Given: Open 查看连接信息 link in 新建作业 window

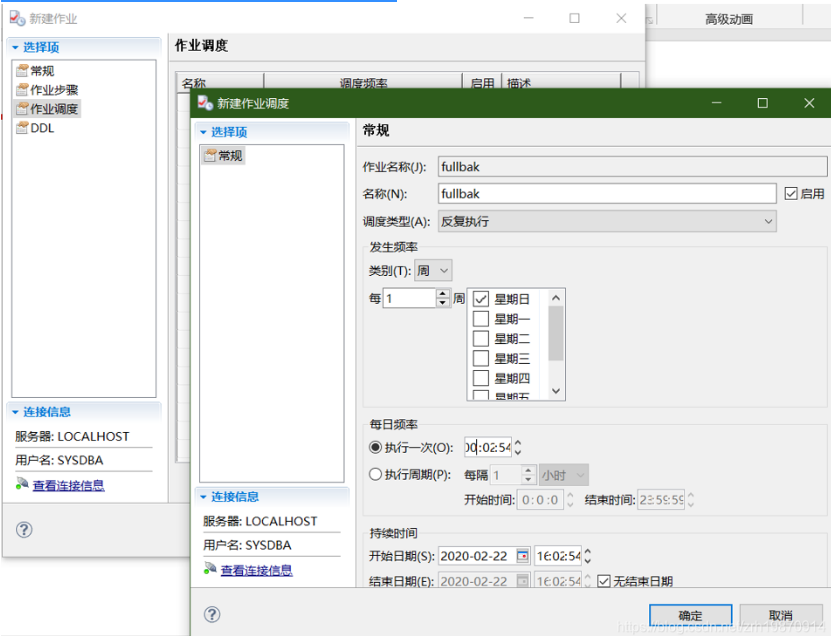Looking at the screenshot, I should click(68, 485).
